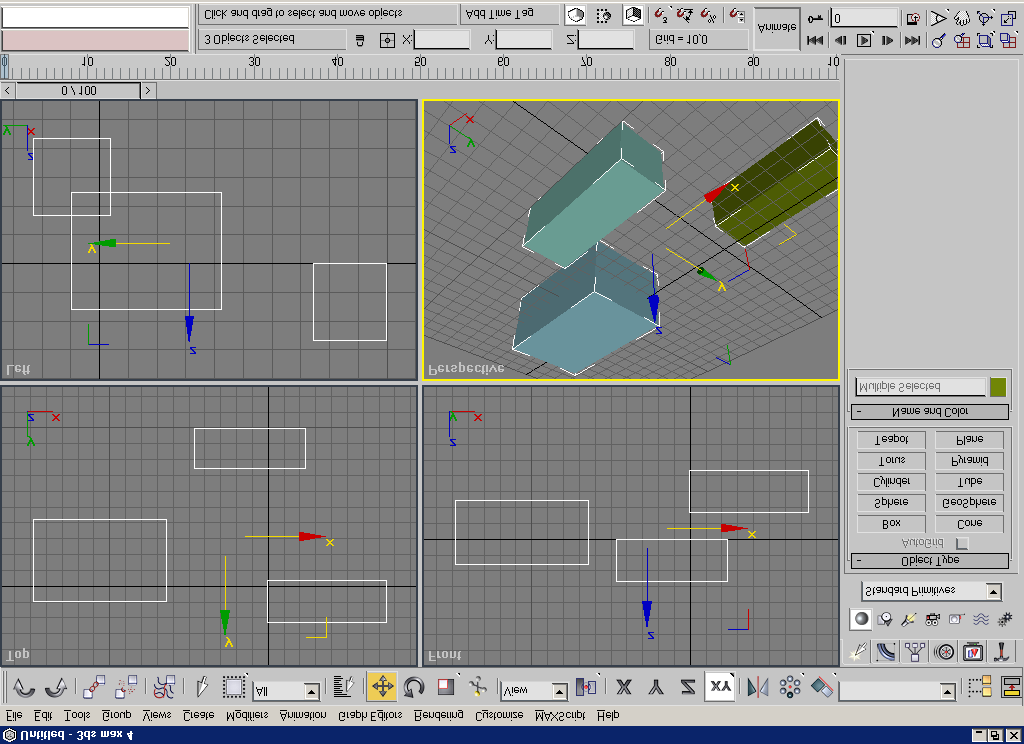
Task: Select the Shapes category icon
Action: 885,619
